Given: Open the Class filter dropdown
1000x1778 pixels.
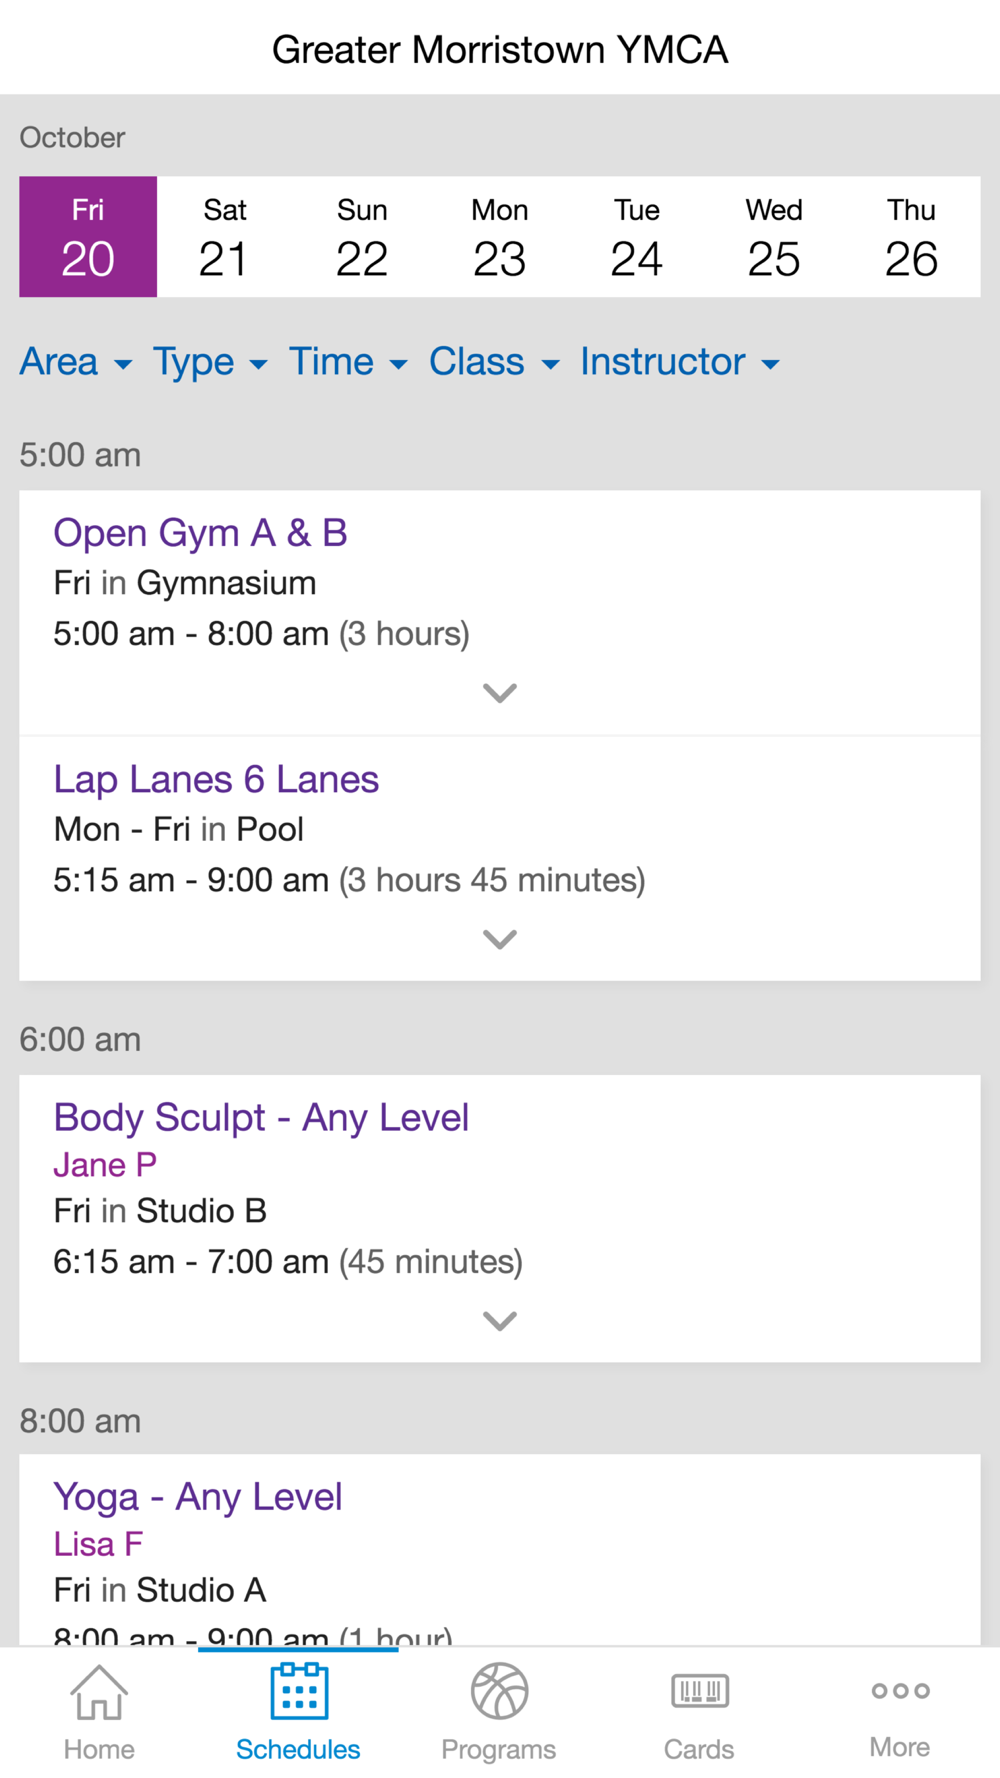Looking at the screenshot, I should (x=494, y=362).
